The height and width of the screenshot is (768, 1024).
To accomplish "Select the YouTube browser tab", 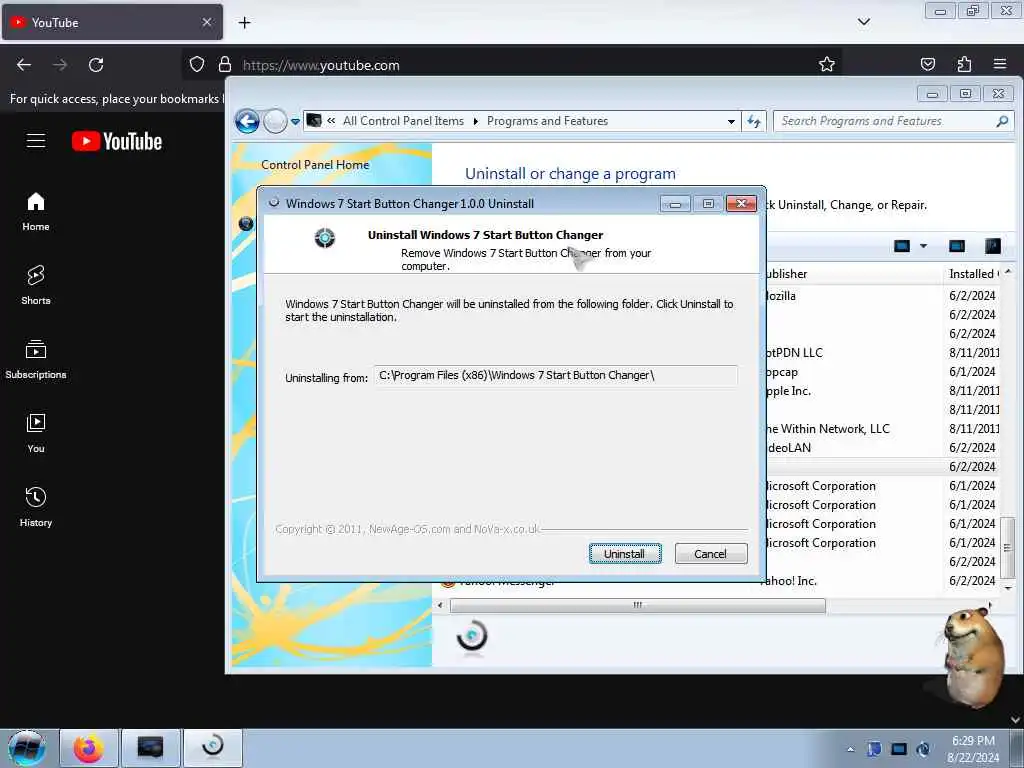I will [112, 22].
